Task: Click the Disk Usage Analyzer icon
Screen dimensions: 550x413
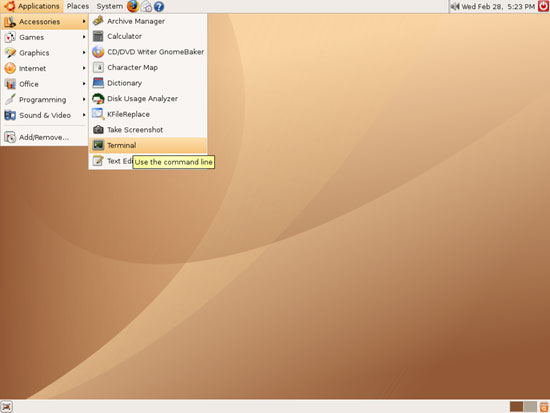Action: [98, 99]
